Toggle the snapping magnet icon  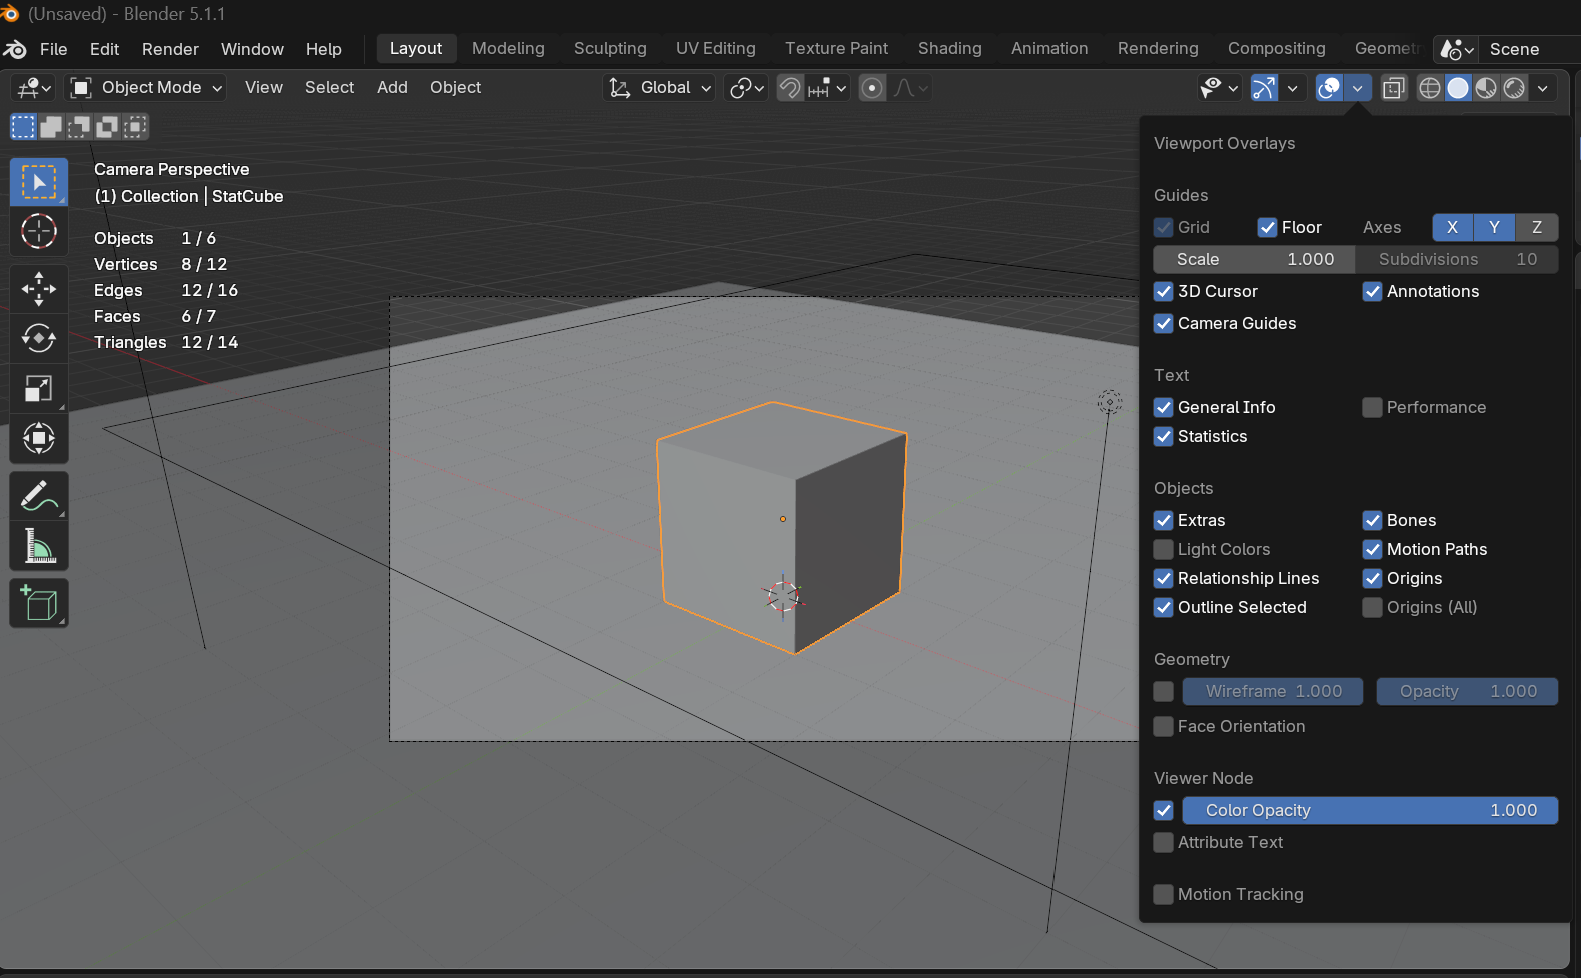790,88
